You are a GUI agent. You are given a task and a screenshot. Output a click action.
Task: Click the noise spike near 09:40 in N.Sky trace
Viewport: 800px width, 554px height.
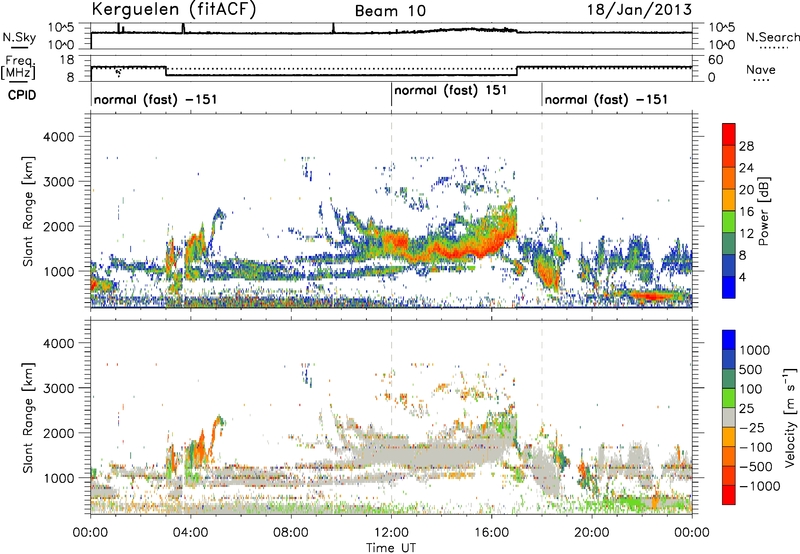(x=333, y=28)
